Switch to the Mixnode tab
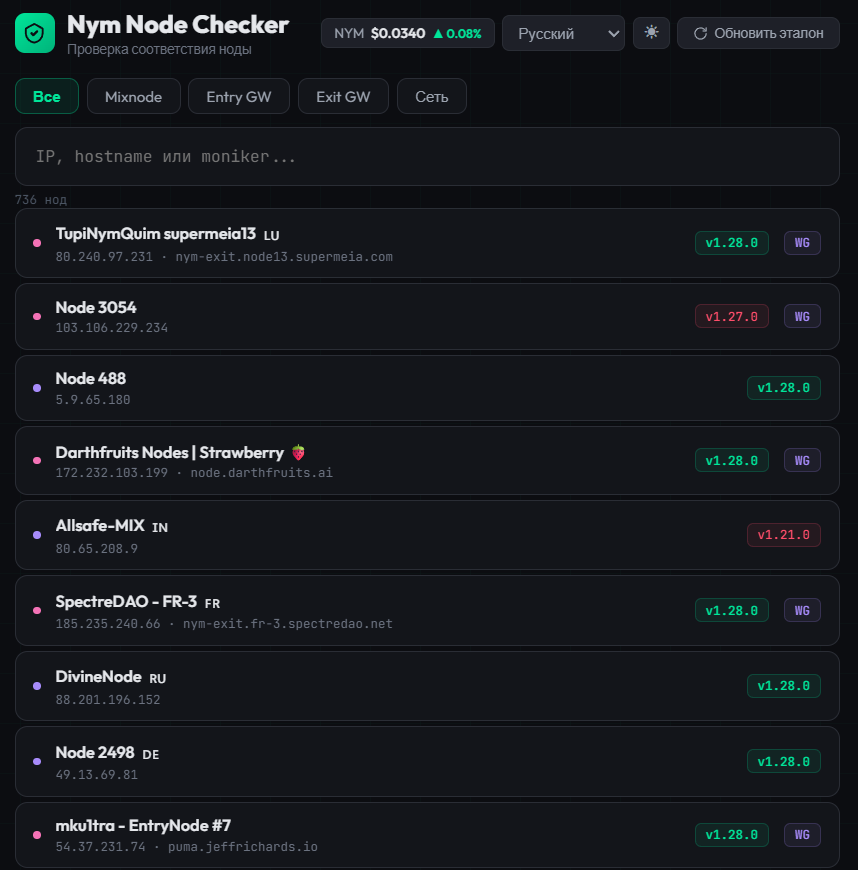The width and height of the screenshot is (858, 870). click(134, 97)
